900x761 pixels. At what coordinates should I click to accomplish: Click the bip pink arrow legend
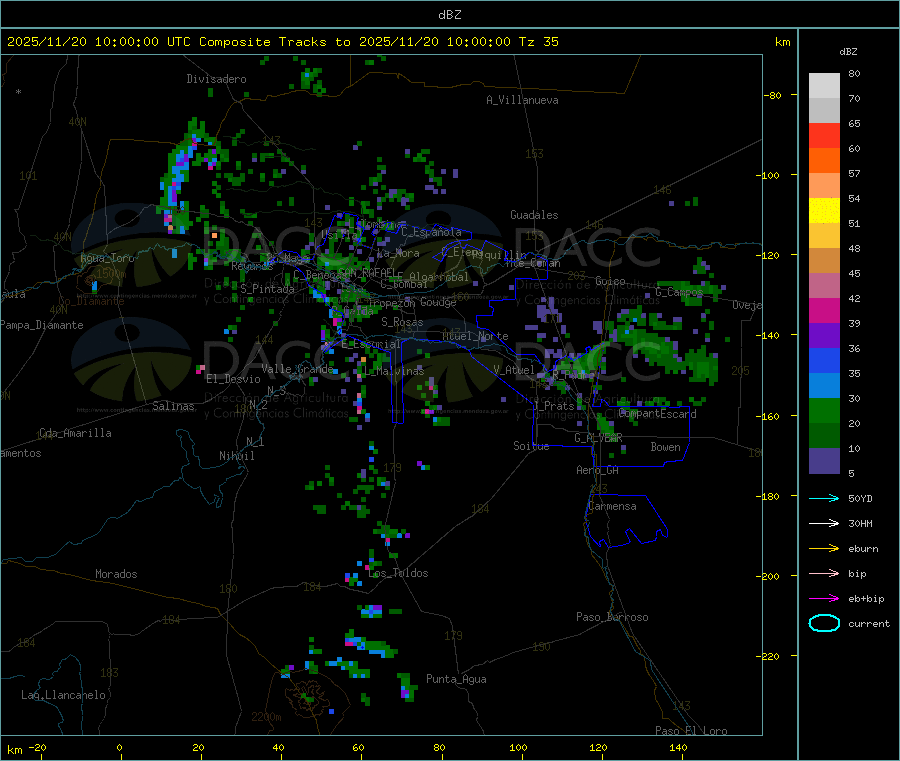[x=824, y=573]
